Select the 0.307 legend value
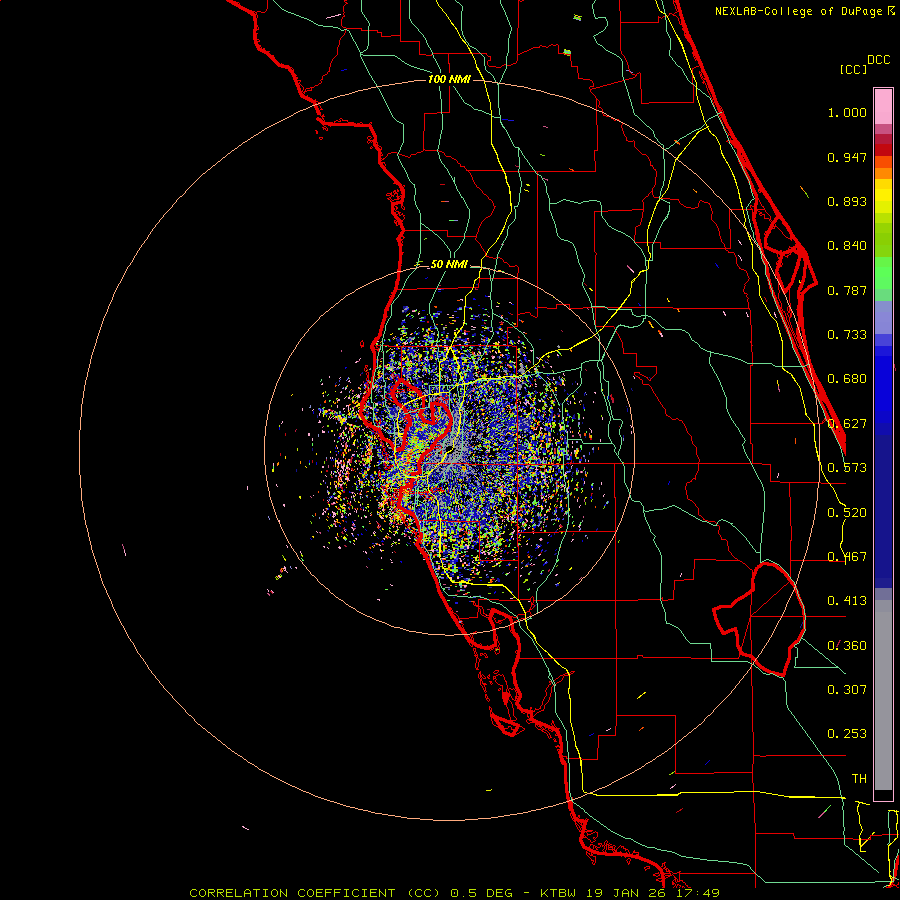The width and height of the screenshot is (900, 900). point(847,689)
